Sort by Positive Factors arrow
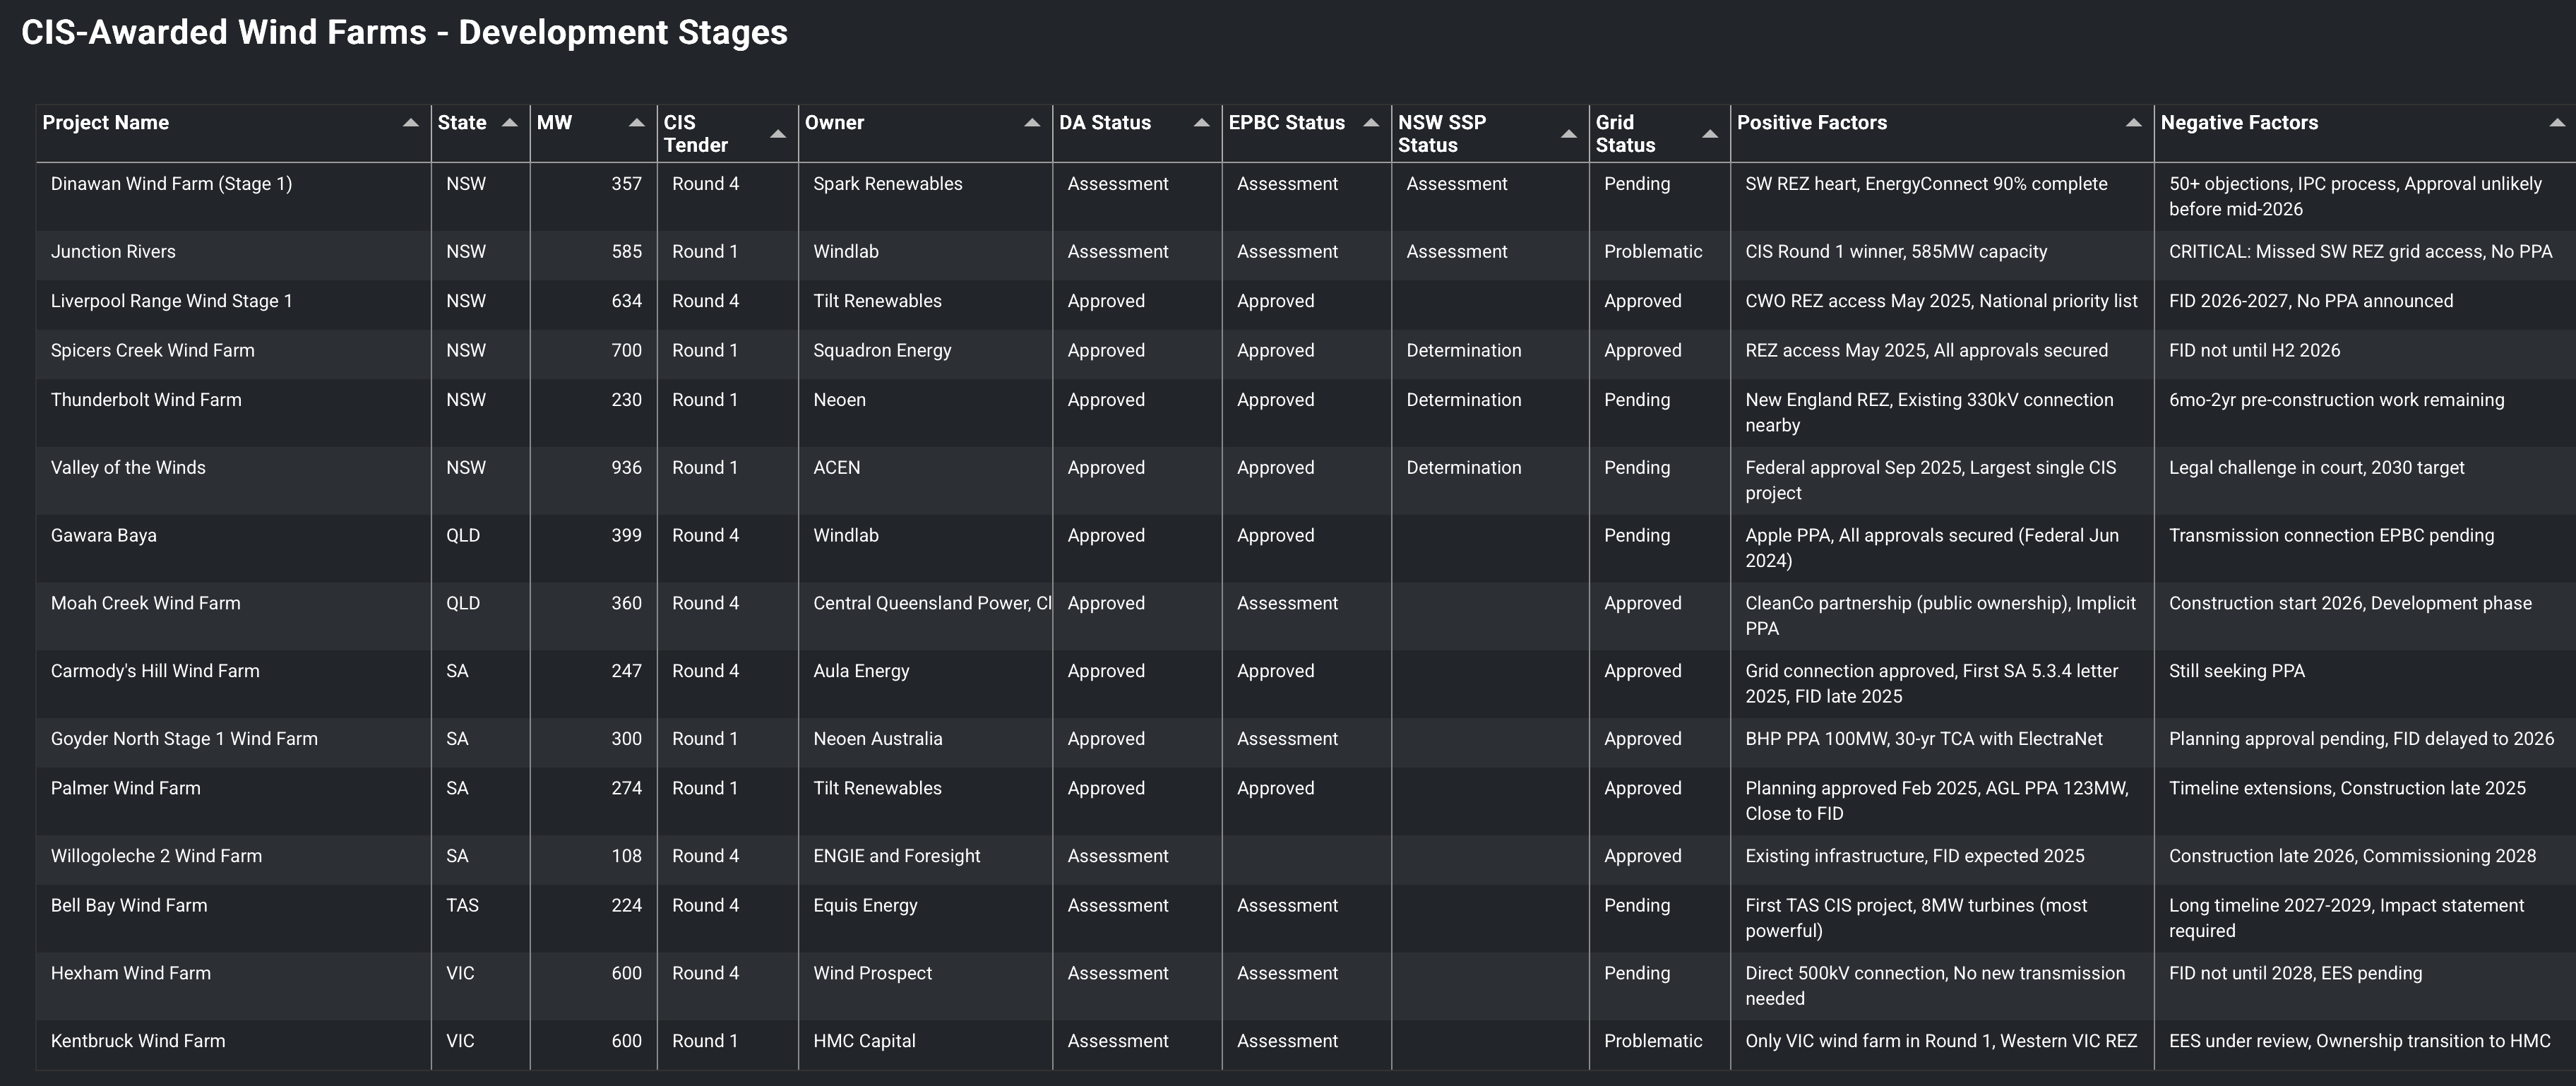This screenshot has width=2576, height=1086. (2133, 123)
